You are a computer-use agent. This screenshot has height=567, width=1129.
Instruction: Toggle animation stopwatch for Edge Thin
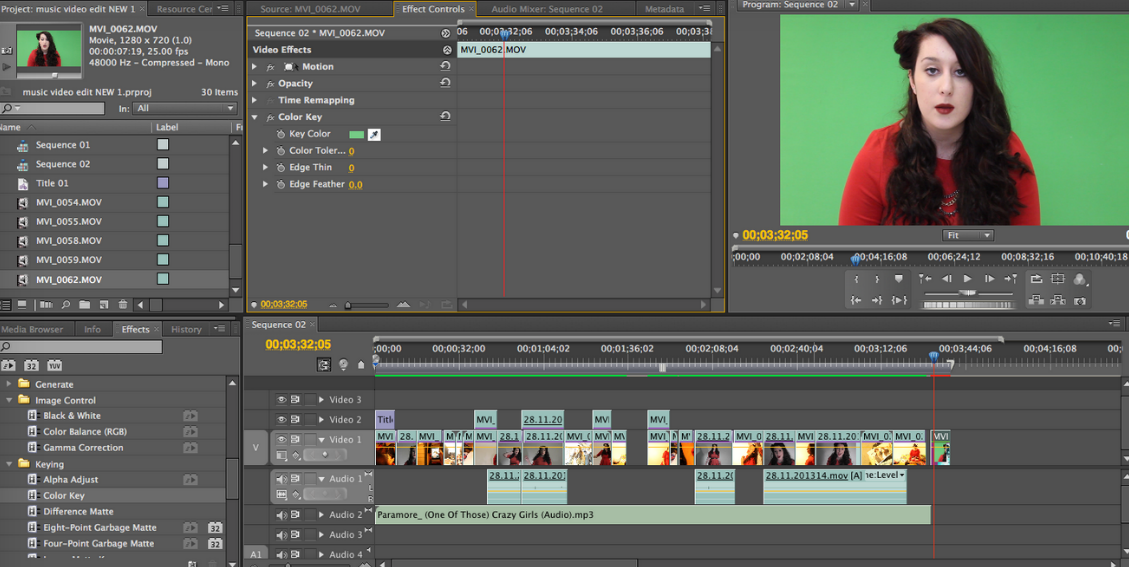click(x=281, y=168)
